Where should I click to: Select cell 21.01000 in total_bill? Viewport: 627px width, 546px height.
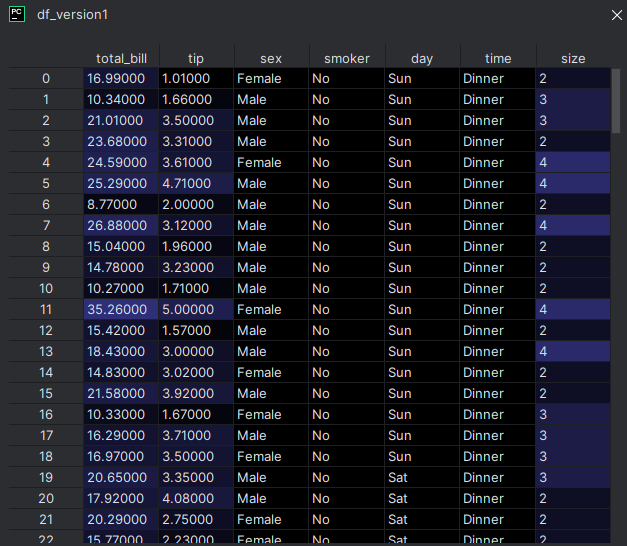(121, 120)
